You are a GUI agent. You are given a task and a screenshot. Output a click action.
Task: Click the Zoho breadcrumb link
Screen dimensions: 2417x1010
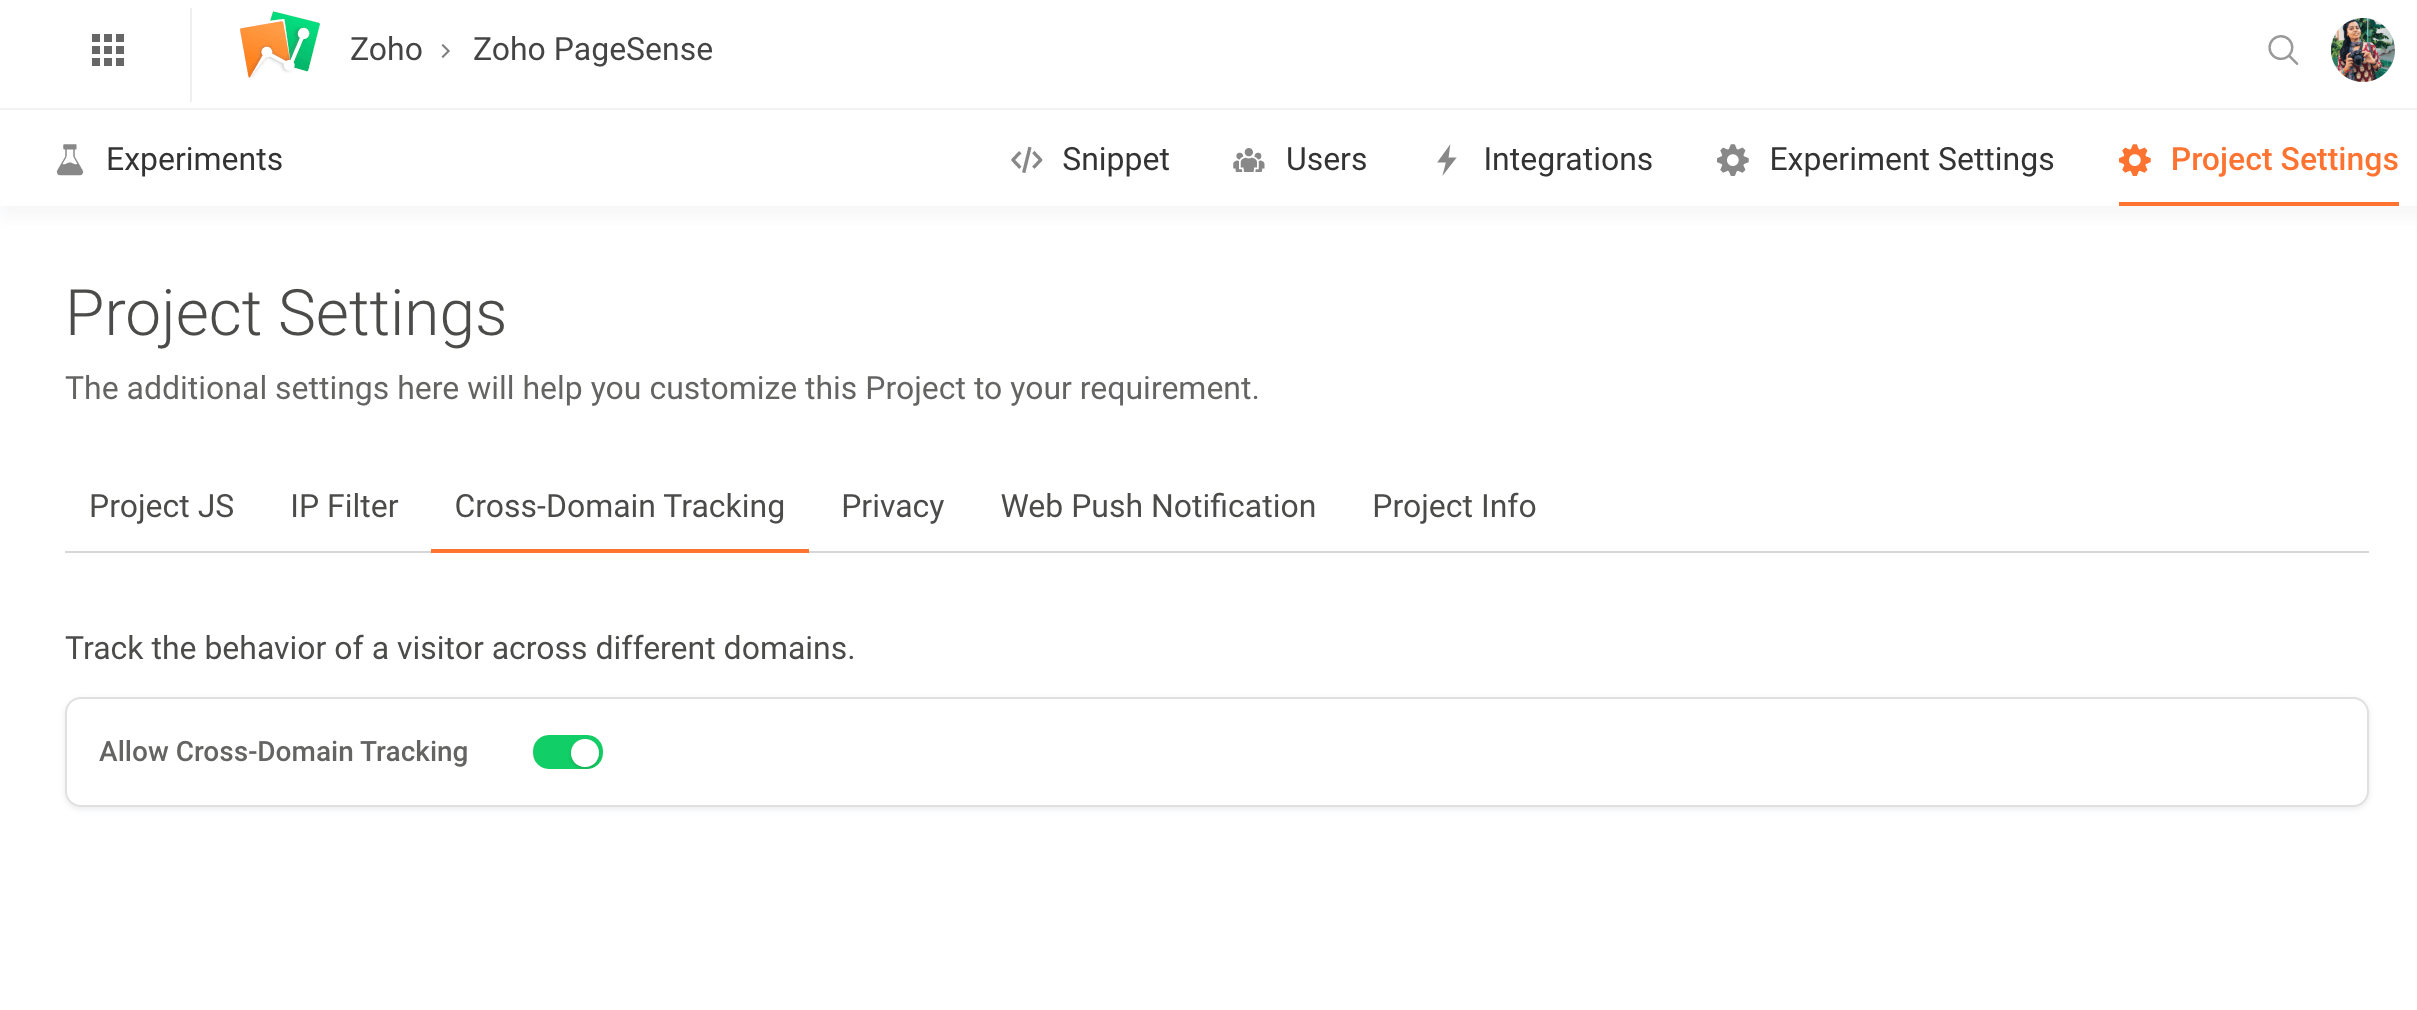pyautogui.click(x=386, y=49)
